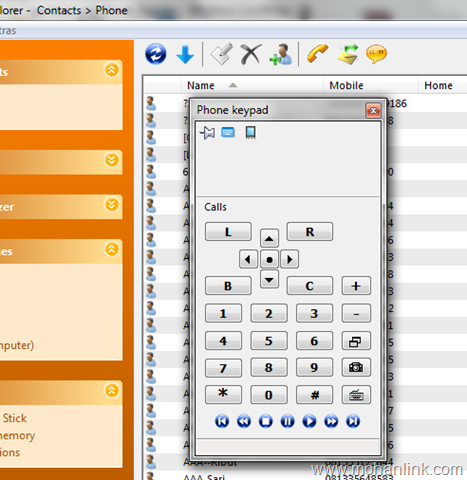Click the blue download arrow icon
Screen dimensions: 467x480
(x=185, y=55)
